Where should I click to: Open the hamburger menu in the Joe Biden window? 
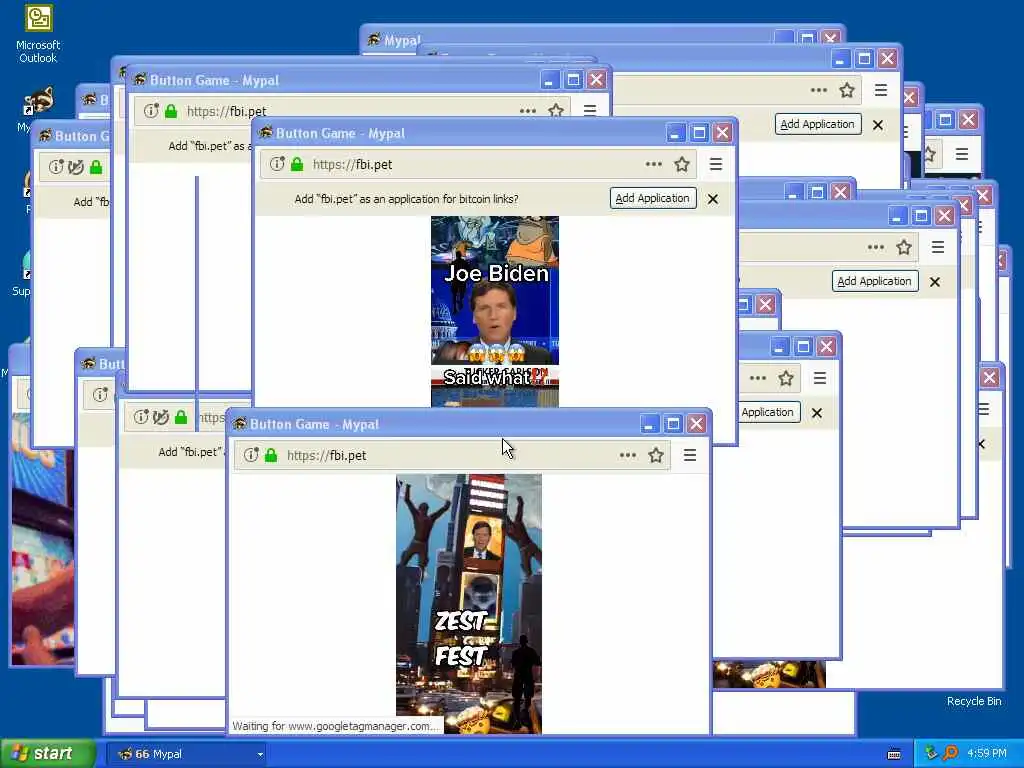coord(716,164)
